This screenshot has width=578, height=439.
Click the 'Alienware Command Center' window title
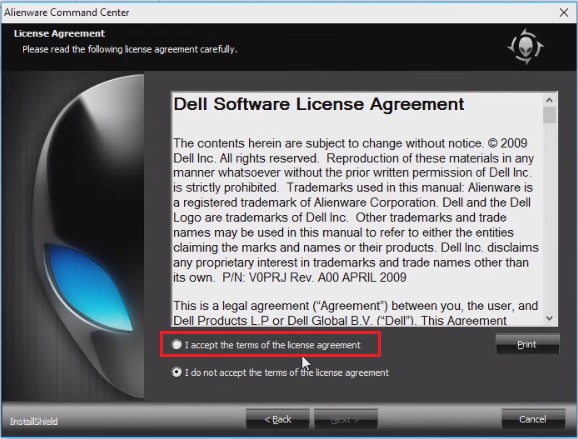pos(67,13)
